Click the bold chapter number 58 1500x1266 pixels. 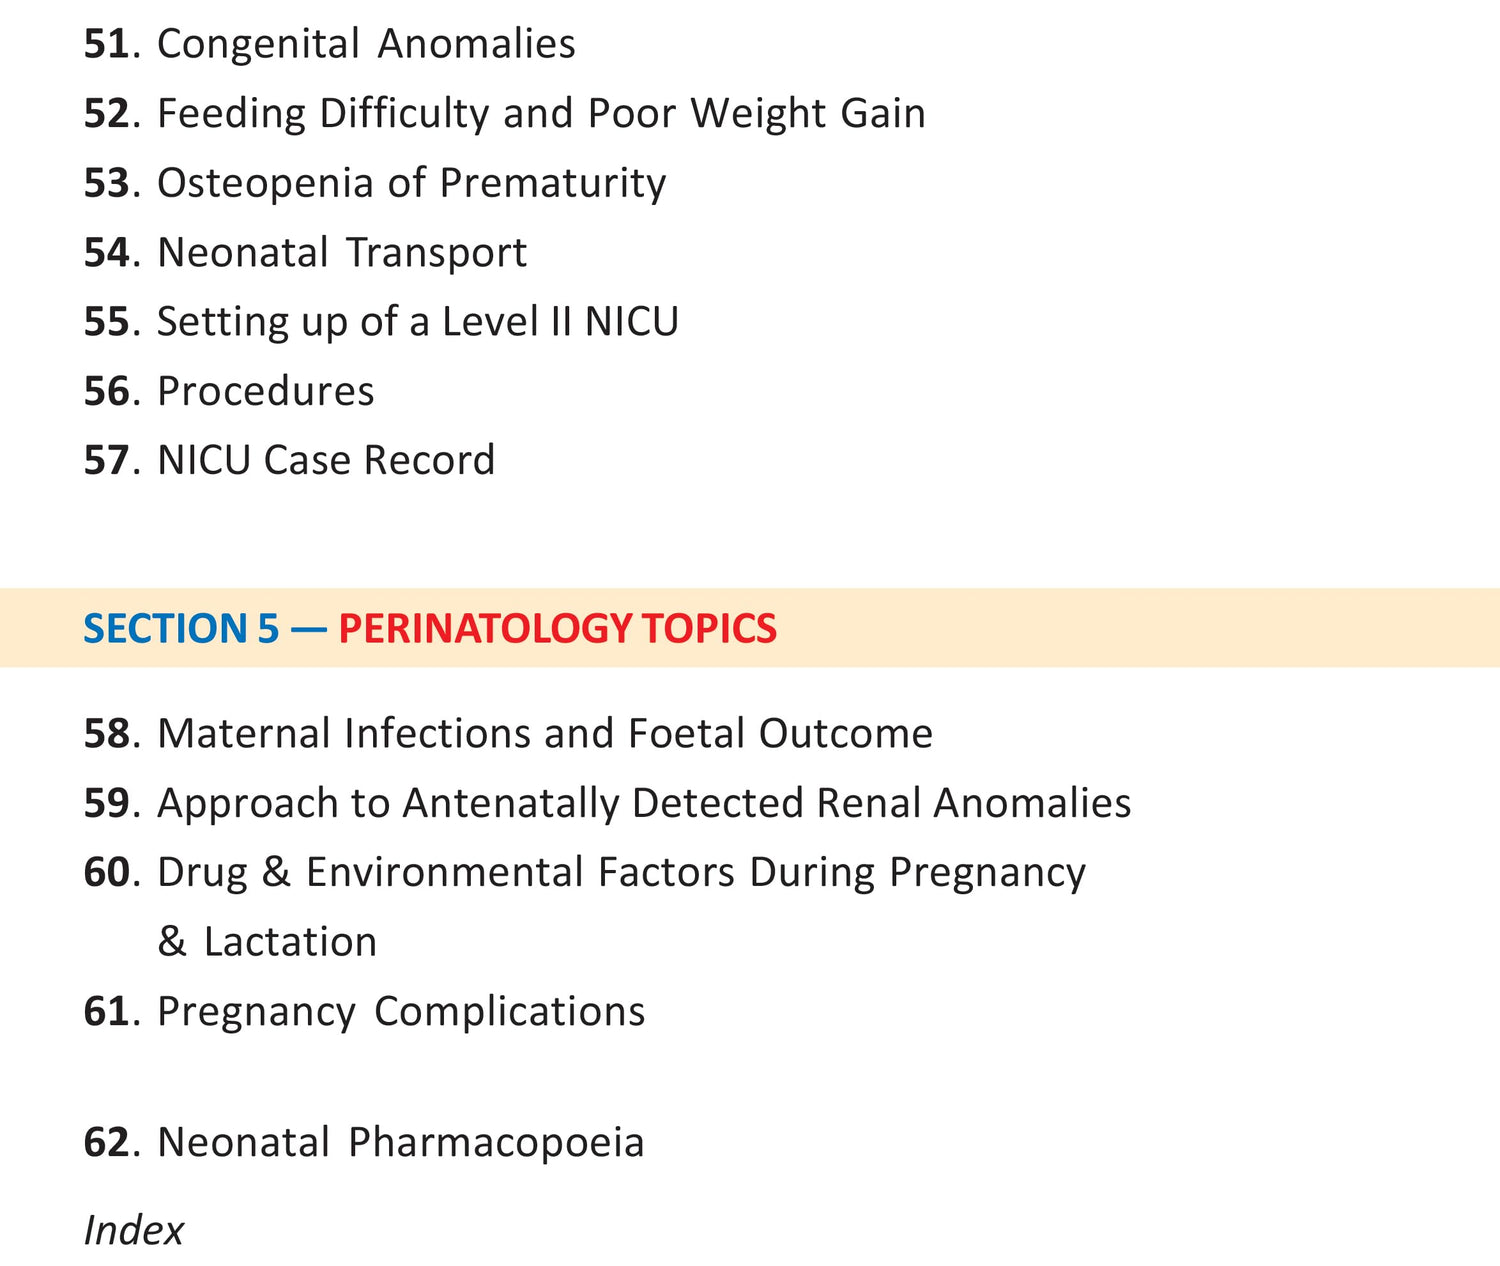point(106,734)
